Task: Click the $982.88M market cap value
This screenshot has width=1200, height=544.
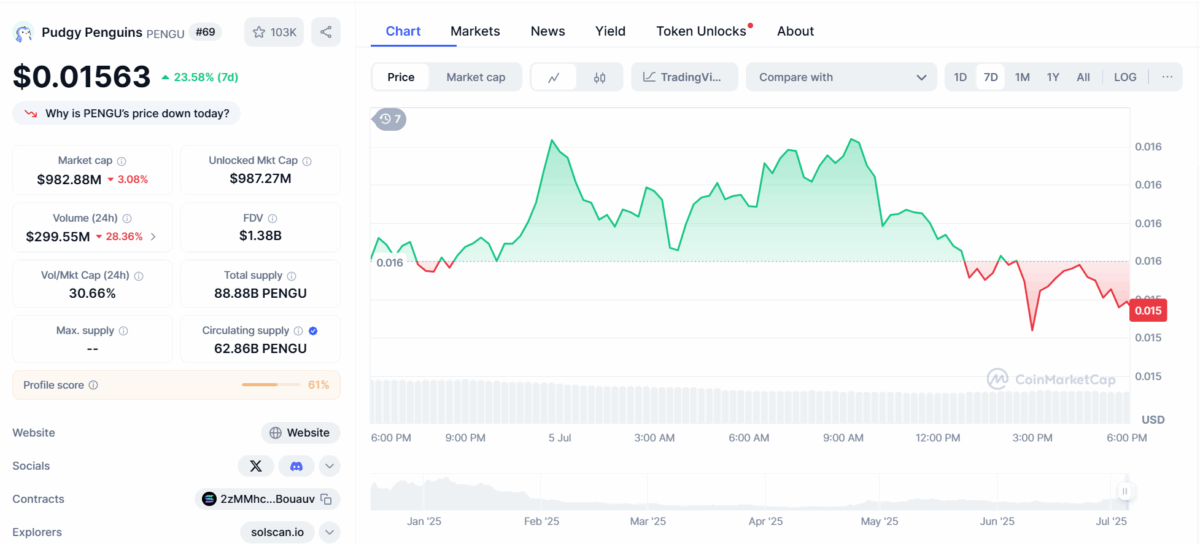Action: (x=69, y=179)
